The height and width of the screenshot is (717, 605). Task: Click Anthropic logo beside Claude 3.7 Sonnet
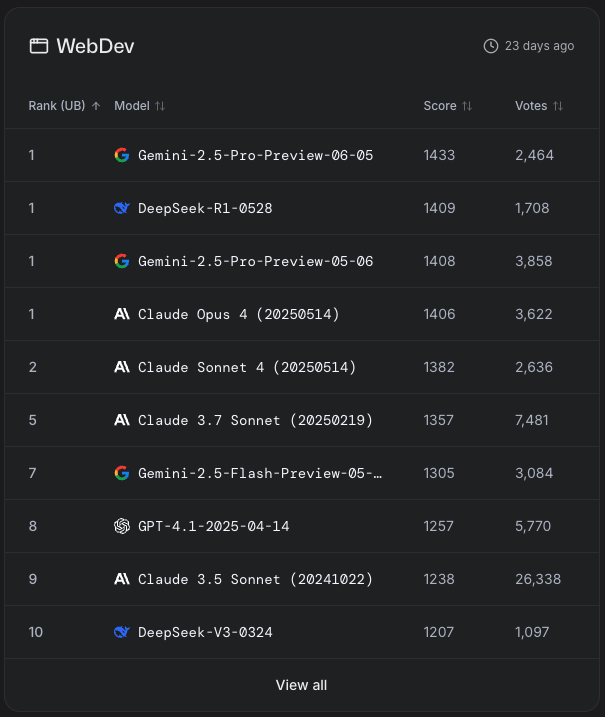[x=122, y=420]
